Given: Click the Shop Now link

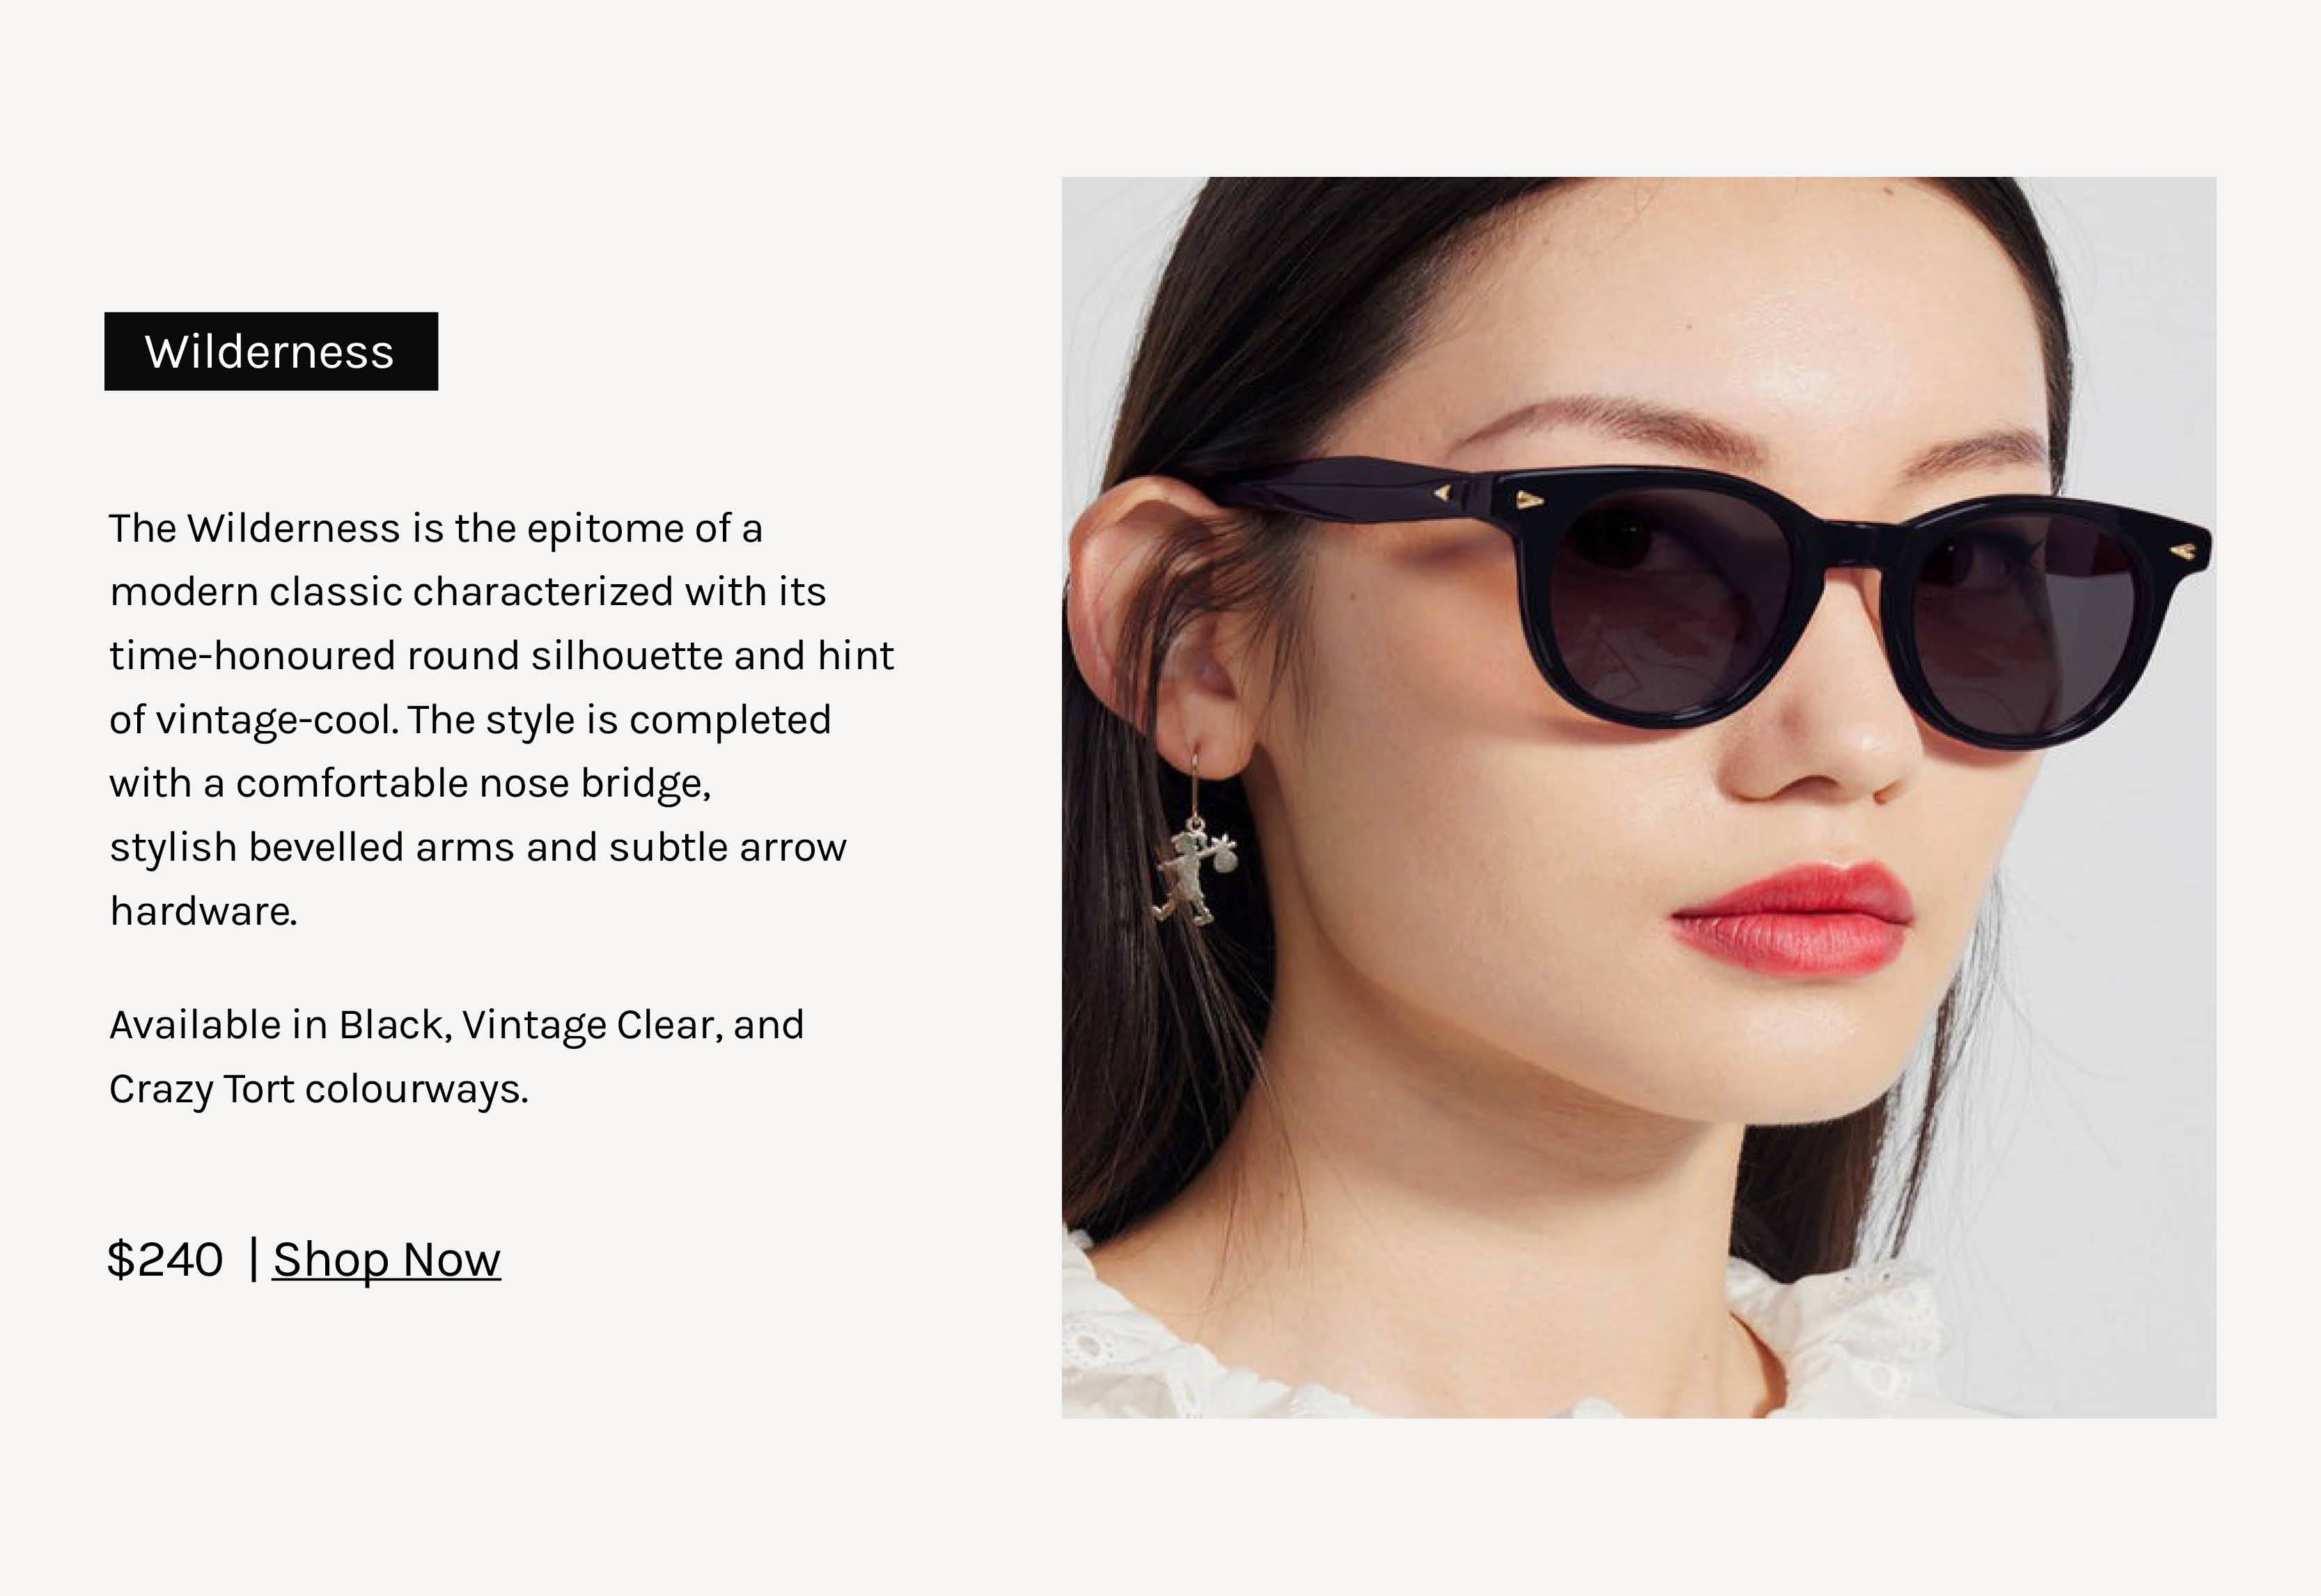Looking at the screenshot, I should tap(386, 1259).
